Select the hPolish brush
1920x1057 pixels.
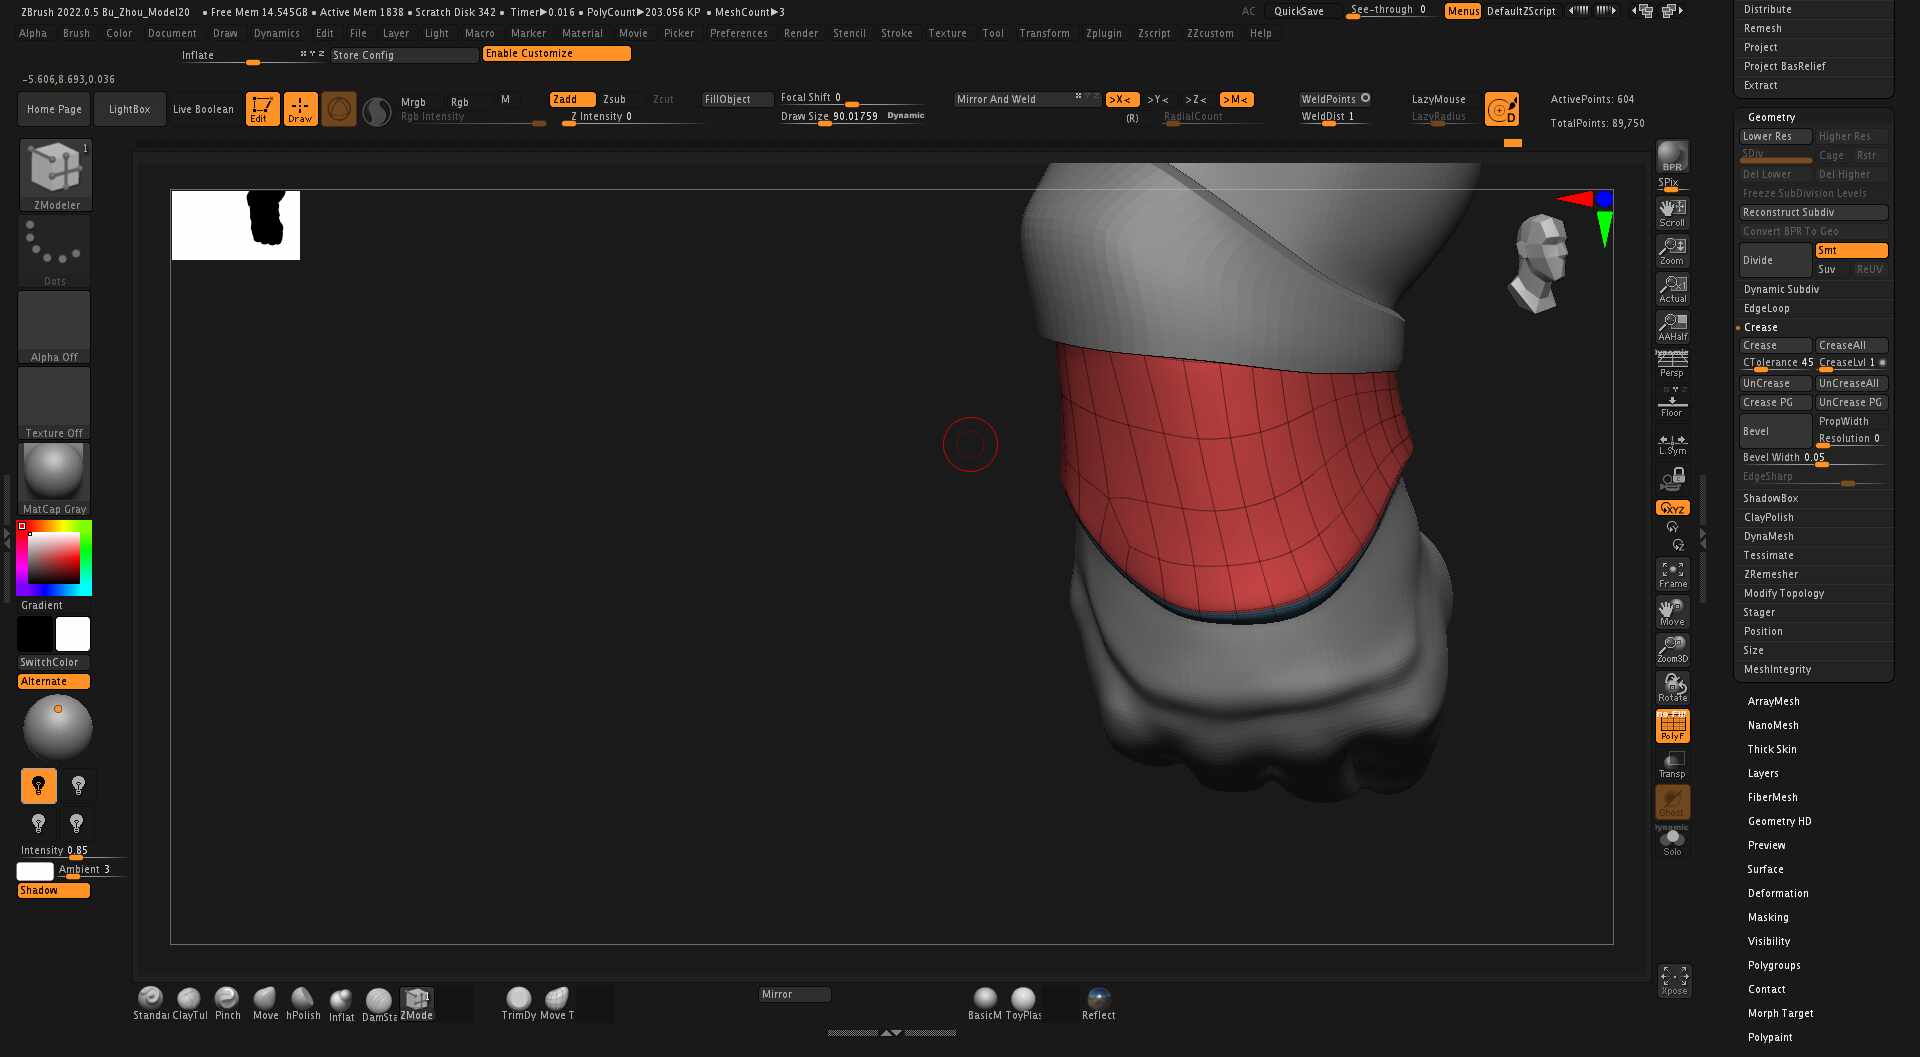(303, 1003)
